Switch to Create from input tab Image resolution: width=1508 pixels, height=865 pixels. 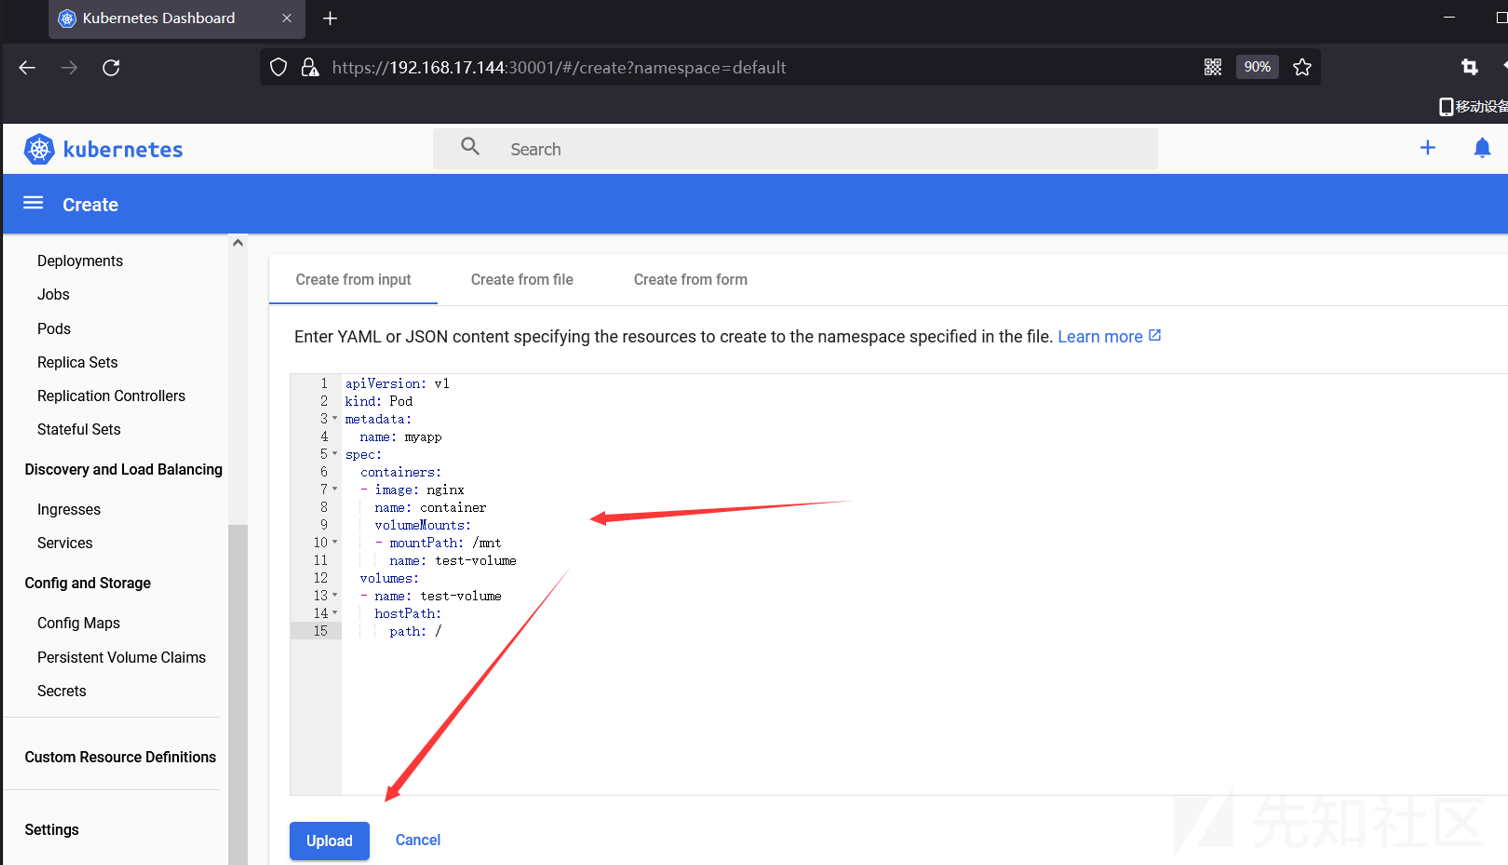pyautogui.click(x=353, y=280)
